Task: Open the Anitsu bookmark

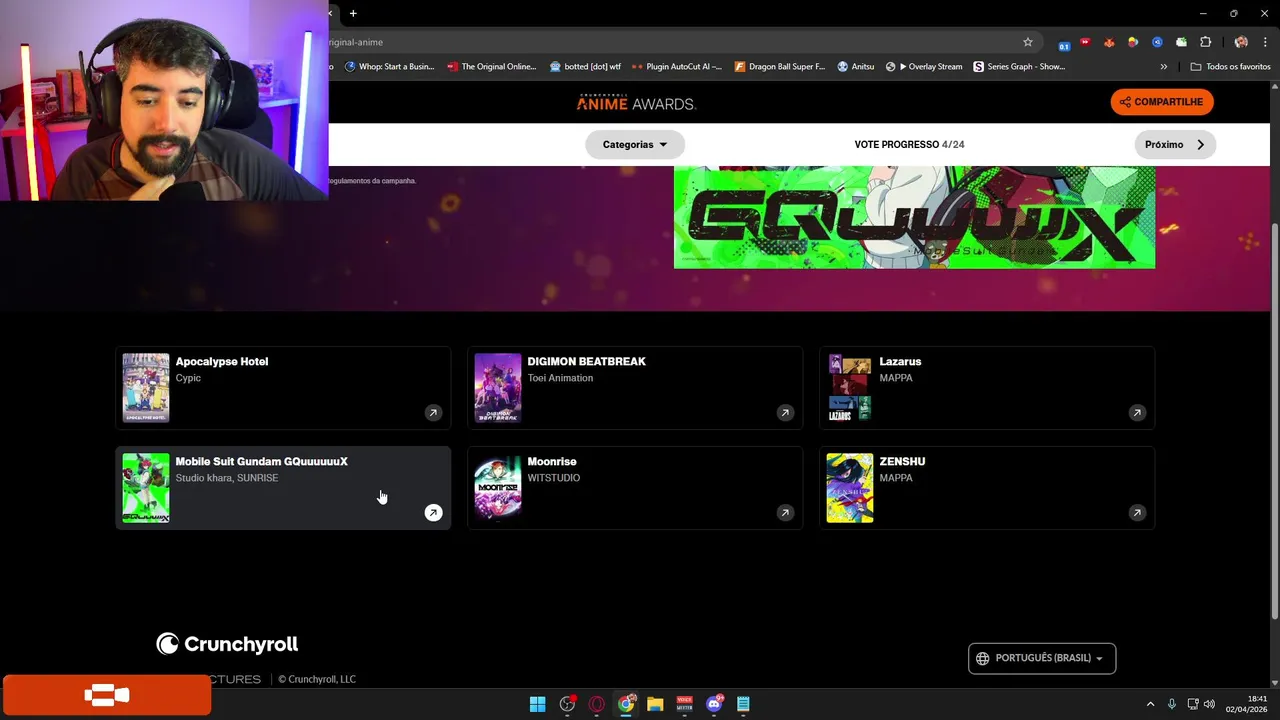Action: click(856, 67)
